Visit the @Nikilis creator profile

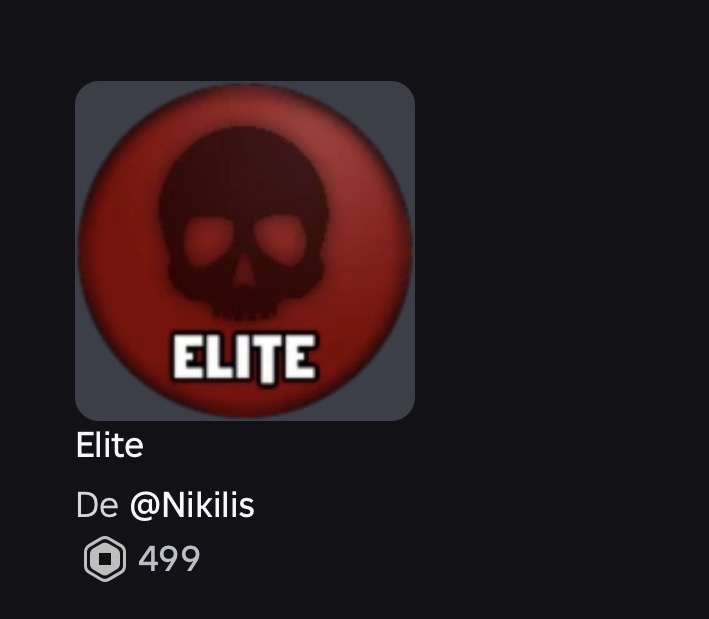[192, 506]
